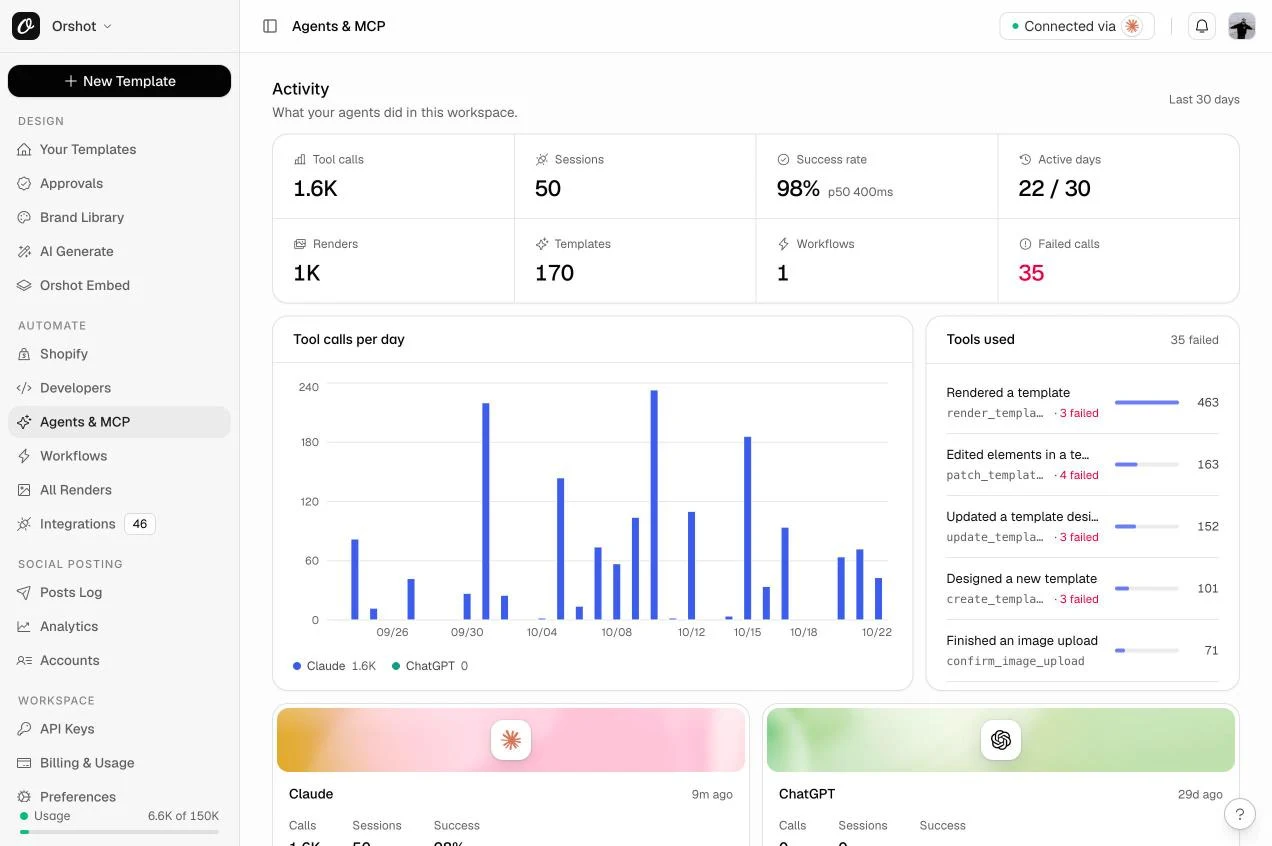Click the All Renders image icon
Screen dimensions: 1272x846
[x=24, y=490]
